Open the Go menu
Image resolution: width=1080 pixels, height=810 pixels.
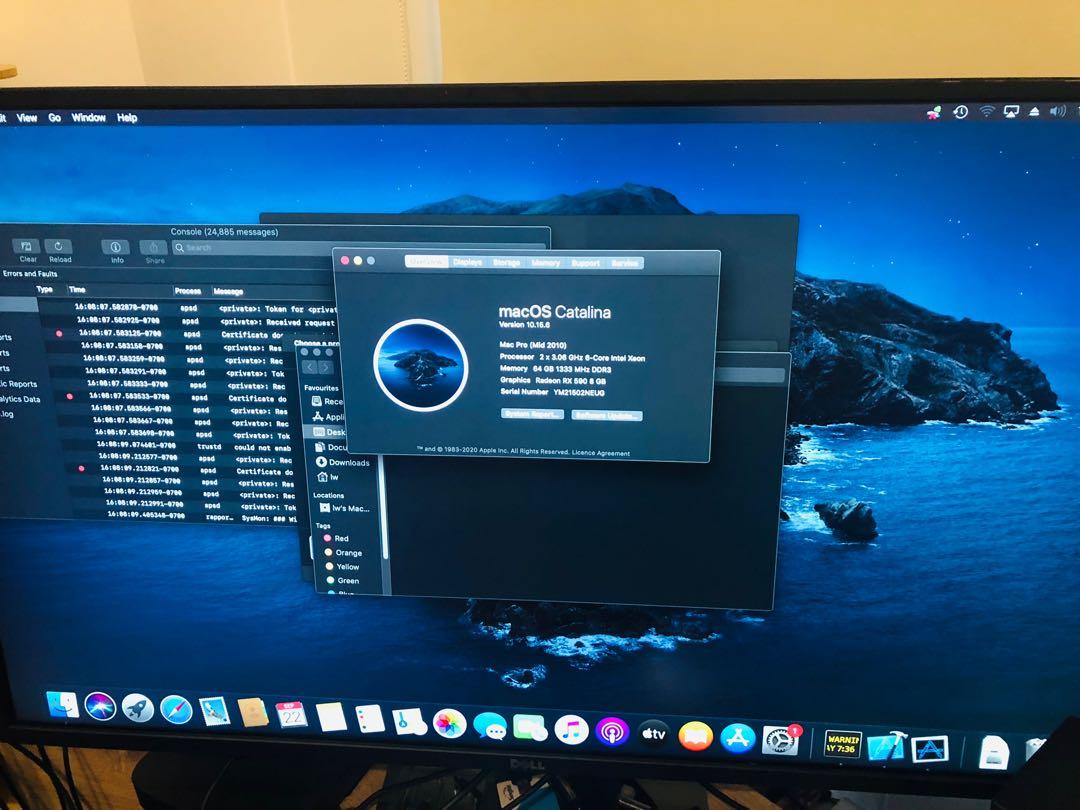click(54, 118)
